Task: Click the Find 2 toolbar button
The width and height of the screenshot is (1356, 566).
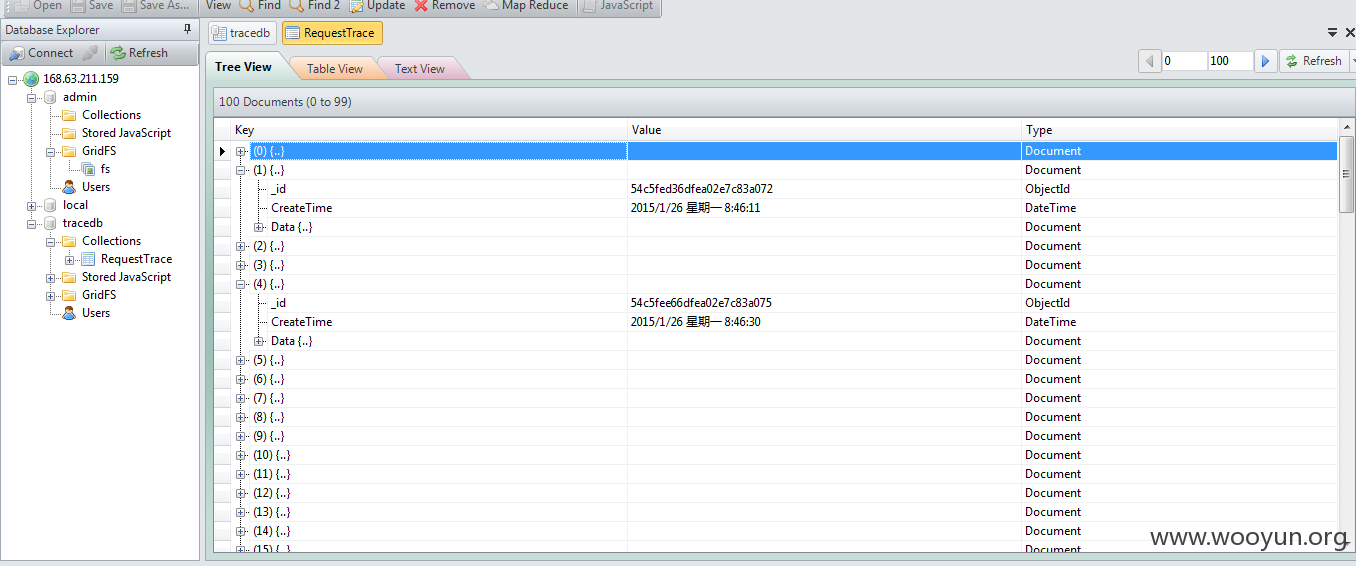Action: pos(314,5)
